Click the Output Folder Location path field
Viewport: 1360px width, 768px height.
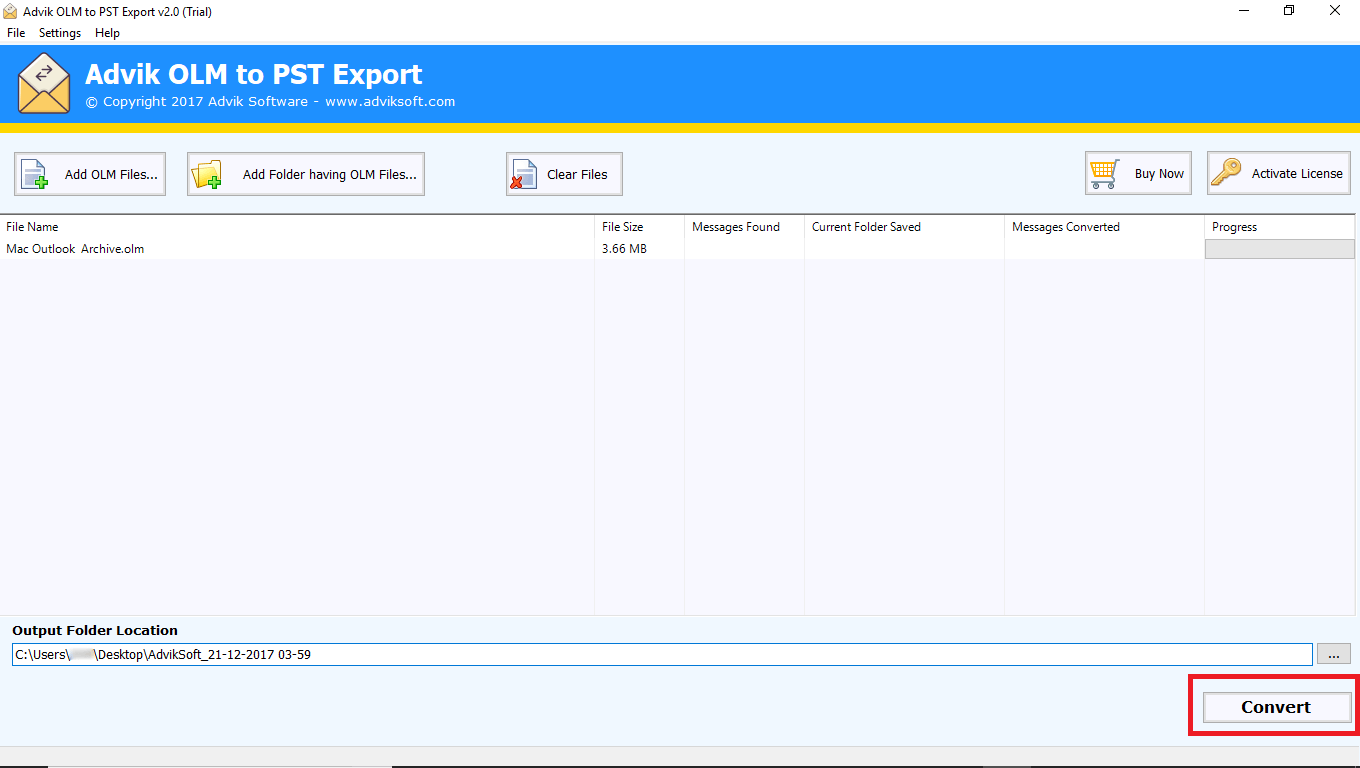pos(662,654)
